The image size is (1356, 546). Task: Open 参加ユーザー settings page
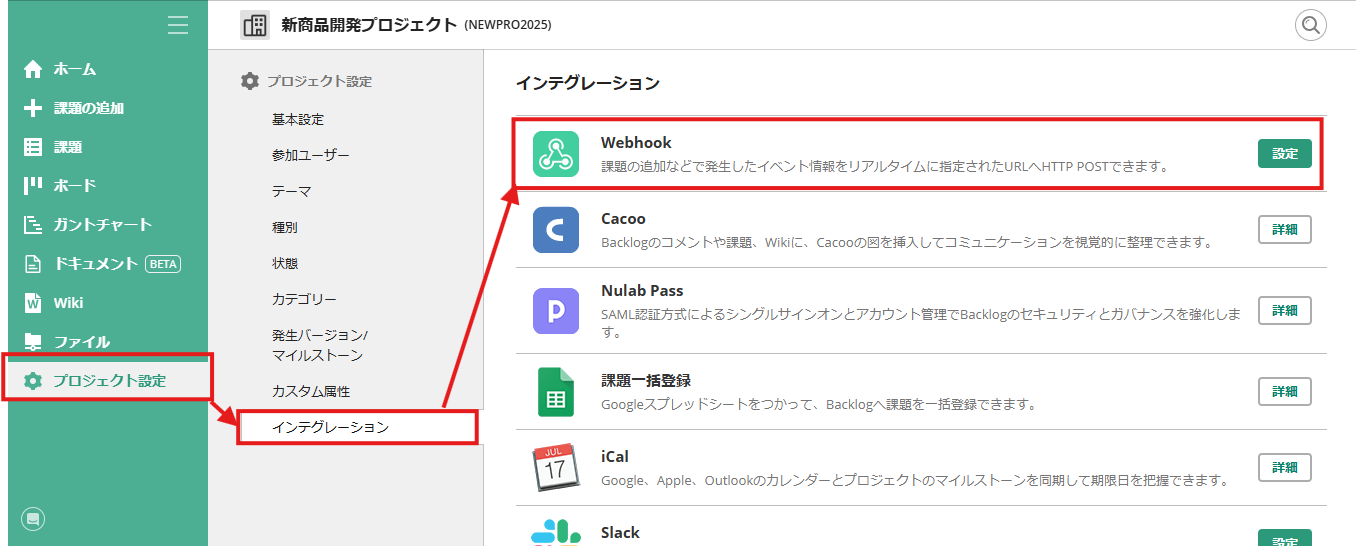311,155
